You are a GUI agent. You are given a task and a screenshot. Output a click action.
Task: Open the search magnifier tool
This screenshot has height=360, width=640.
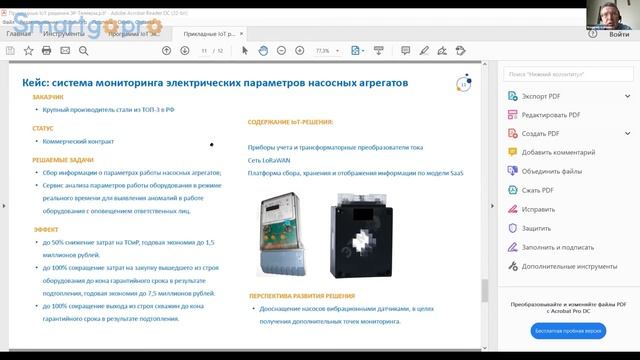pos(83,51)
